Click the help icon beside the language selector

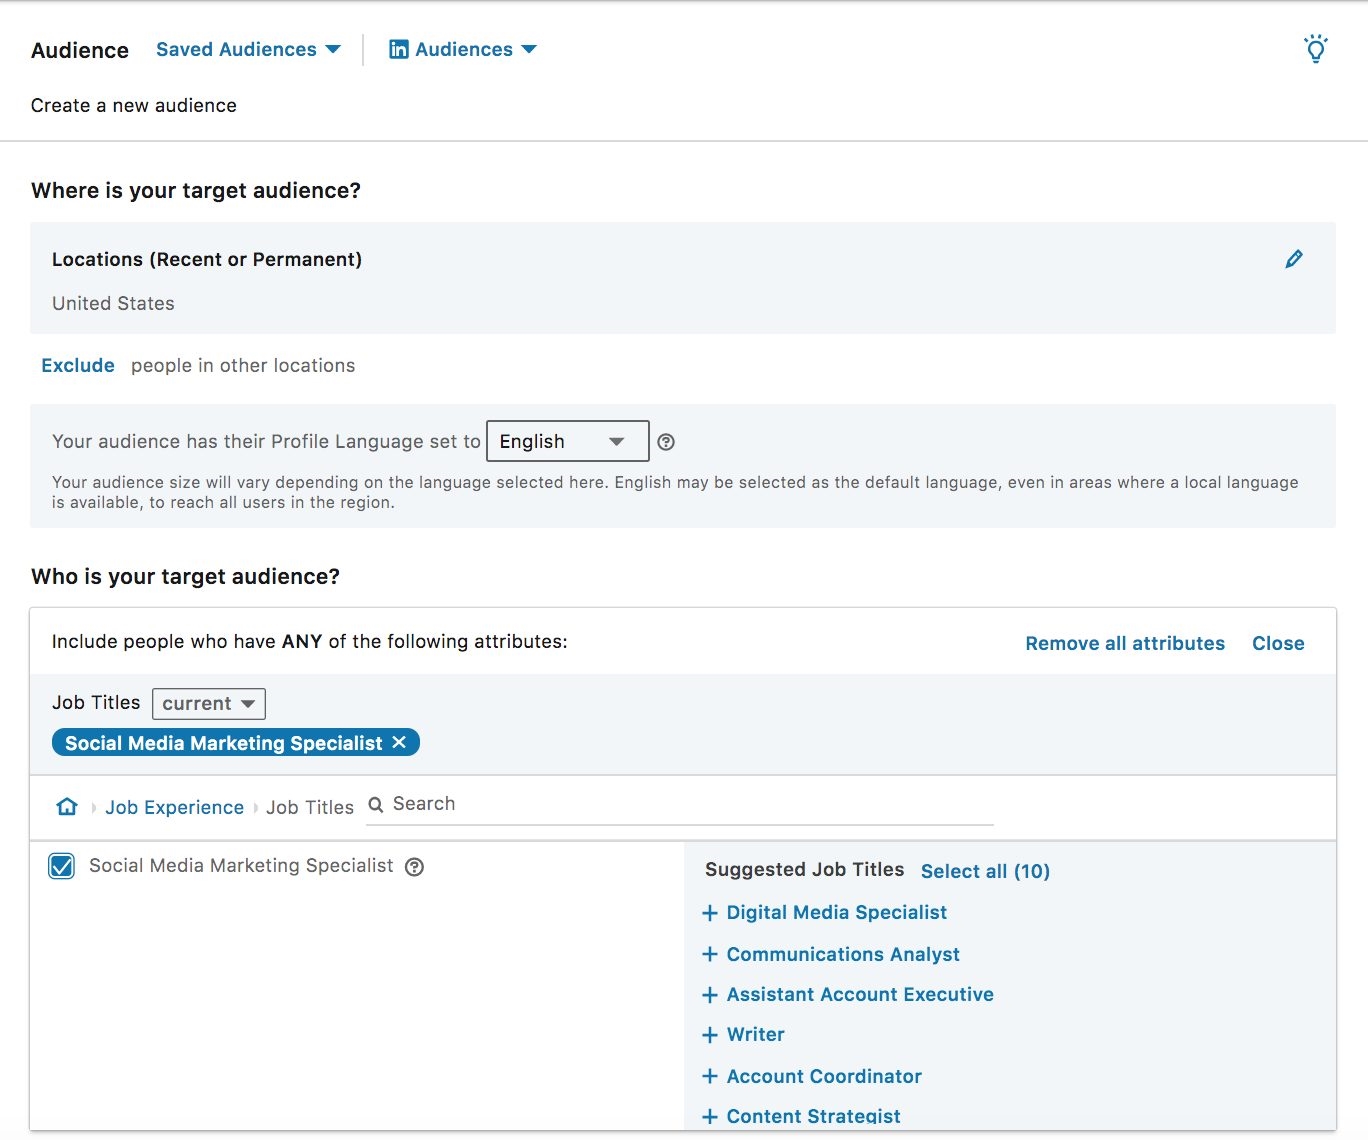(x=666, y=441)
